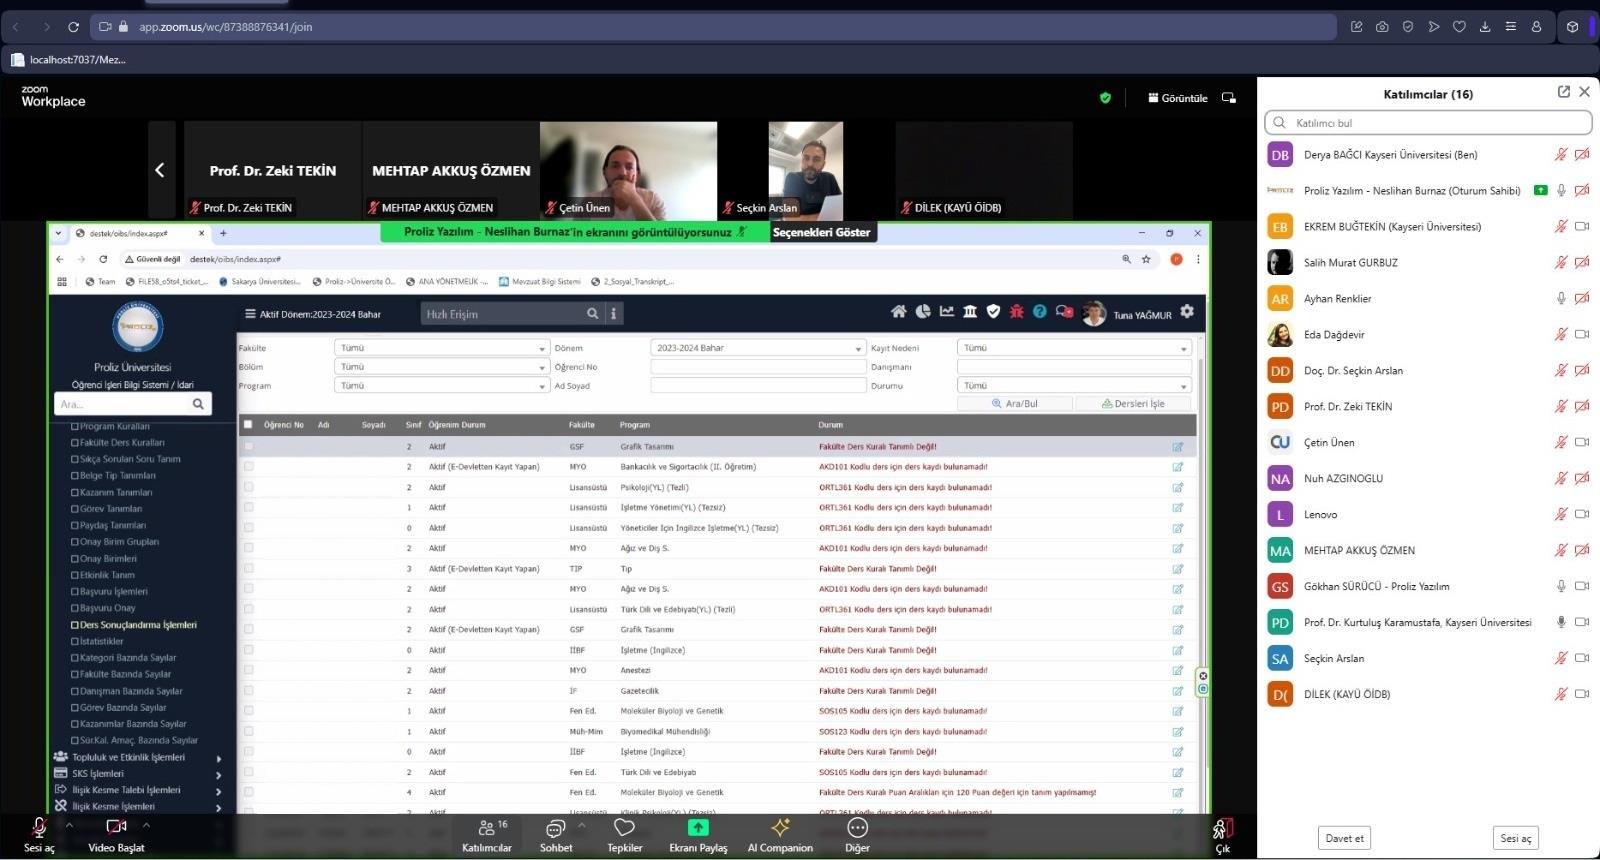Click green encryption shield icon in Zoom
The image size is (1600, 860).
click(x=1105, y=98)
